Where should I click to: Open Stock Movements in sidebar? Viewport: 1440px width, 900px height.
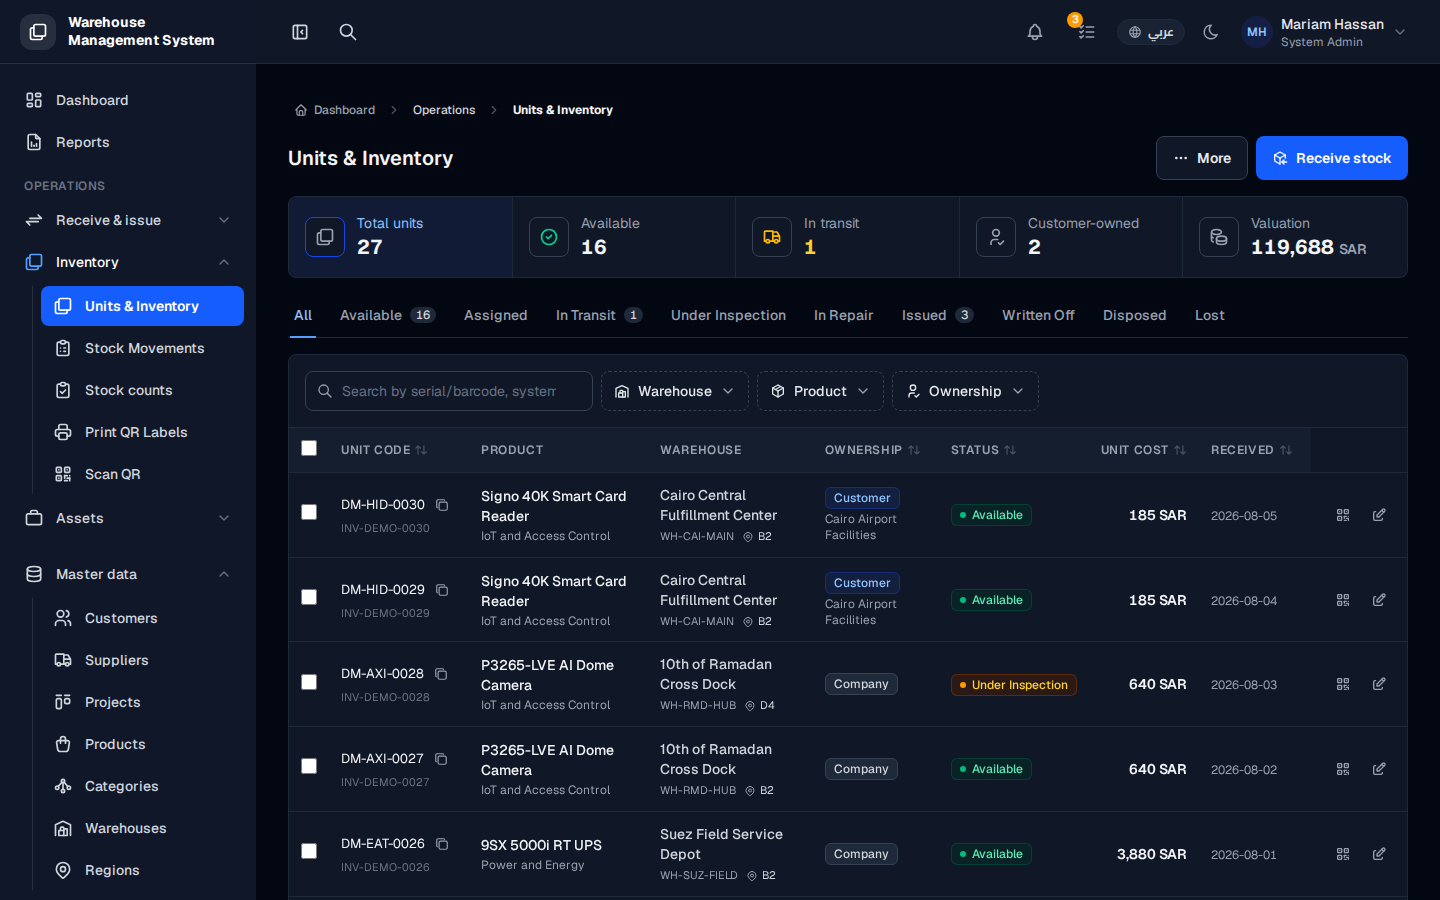click(x=142, y=348)
